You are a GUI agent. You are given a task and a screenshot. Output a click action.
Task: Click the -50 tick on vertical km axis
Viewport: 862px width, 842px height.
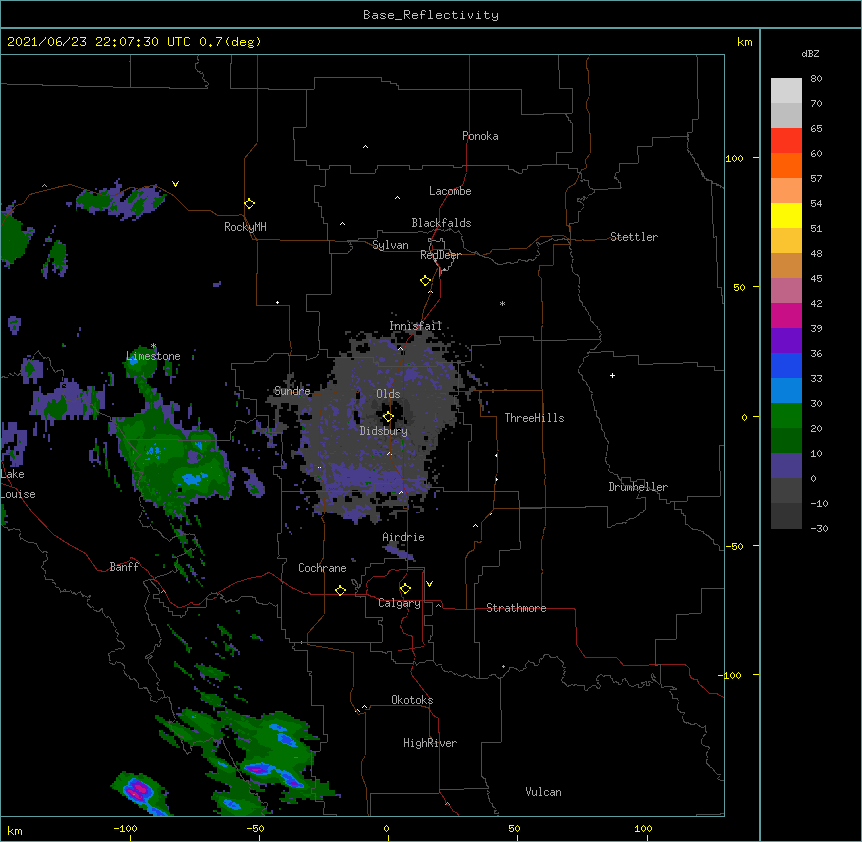734,546
